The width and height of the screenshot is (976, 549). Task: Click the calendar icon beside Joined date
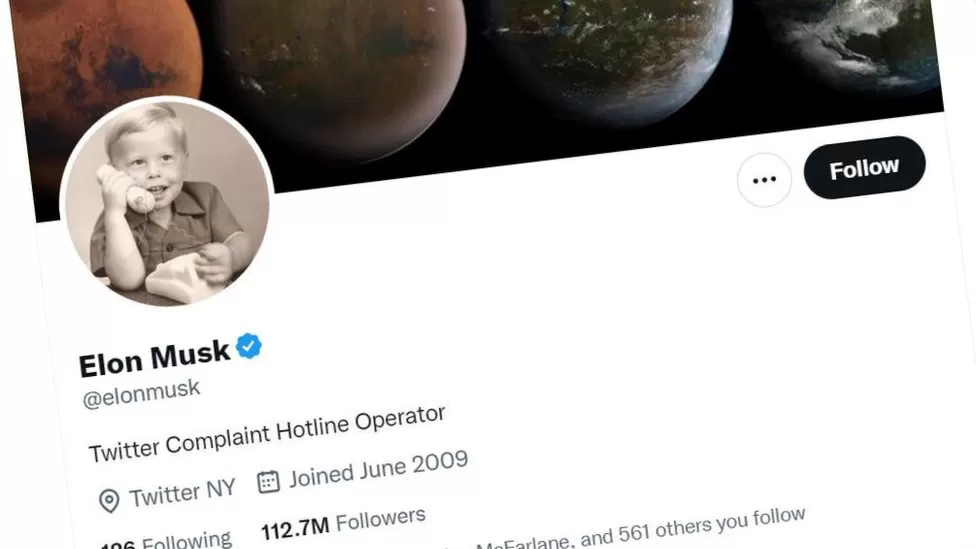268,482
